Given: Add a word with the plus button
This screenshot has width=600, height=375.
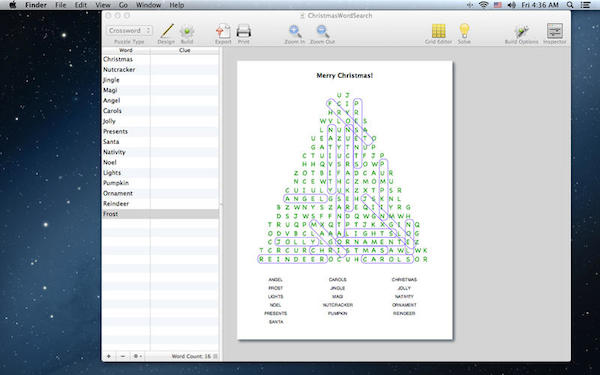Looking at the screenshot, I should point(109,356).
